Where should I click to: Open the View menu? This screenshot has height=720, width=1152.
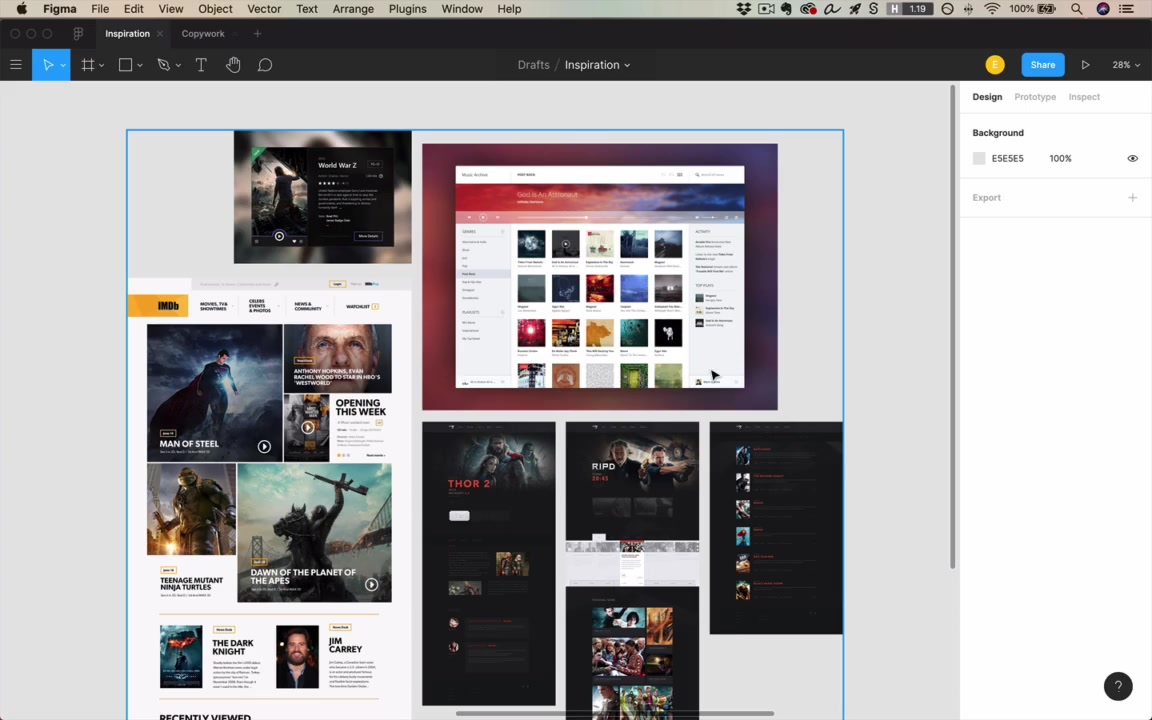pyautogui.click(x=170, y=9)
